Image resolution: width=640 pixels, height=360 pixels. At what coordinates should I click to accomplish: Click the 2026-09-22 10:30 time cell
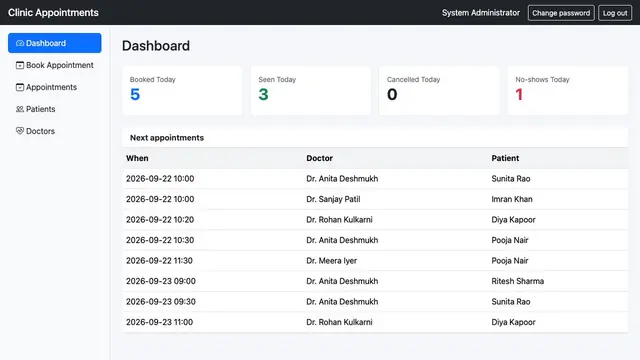[160, 240]
